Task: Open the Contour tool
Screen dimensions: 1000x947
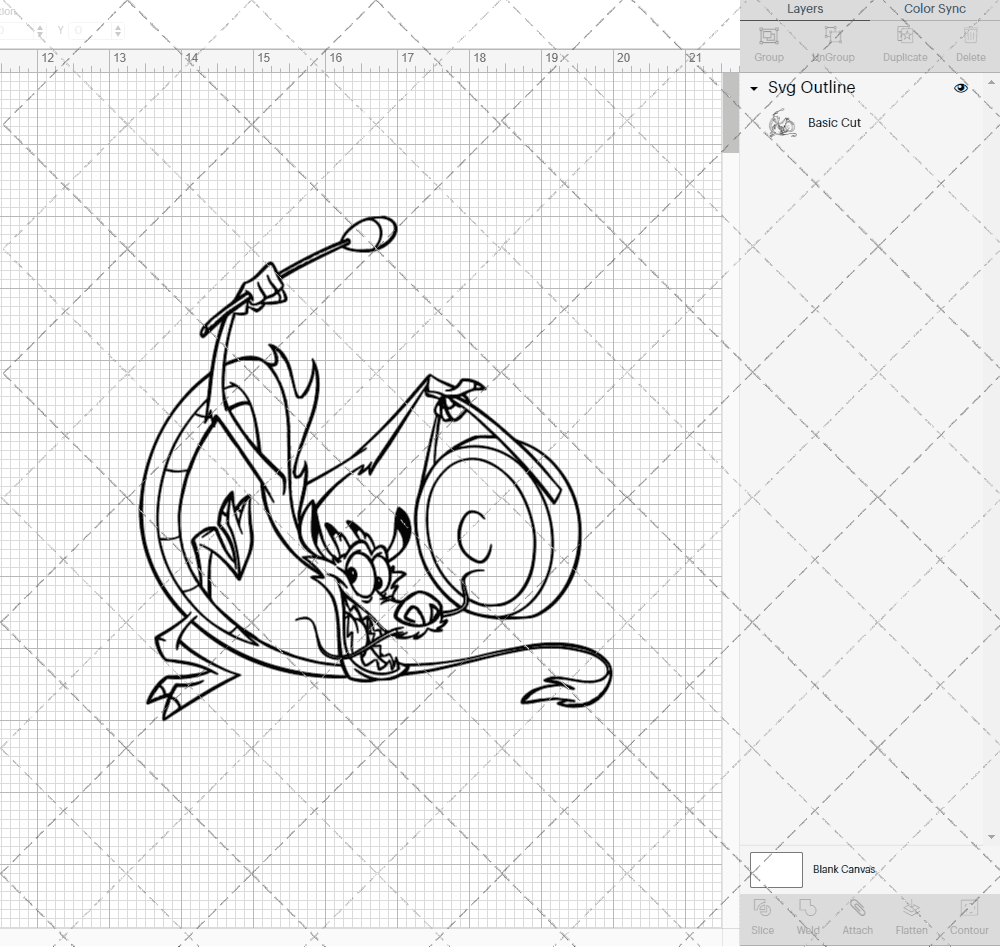Action: click(968, 915)
